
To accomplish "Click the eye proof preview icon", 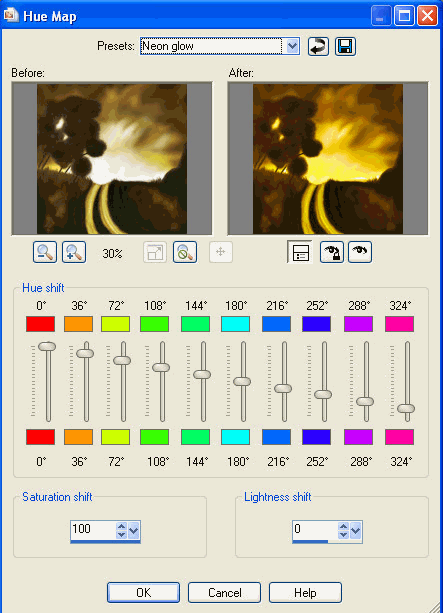I will point(360,252).
